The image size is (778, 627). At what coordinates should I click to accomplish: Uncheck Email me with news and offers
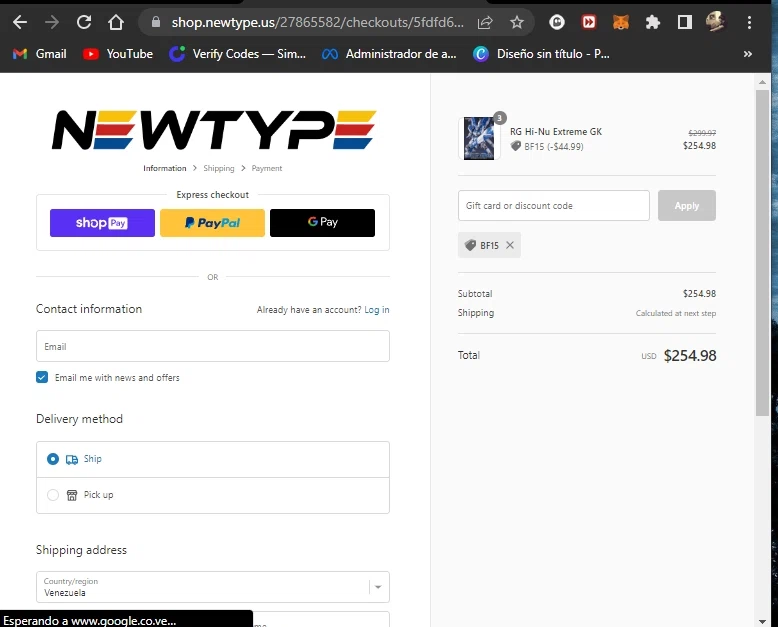pyautogui.click(x=42, y=377)
